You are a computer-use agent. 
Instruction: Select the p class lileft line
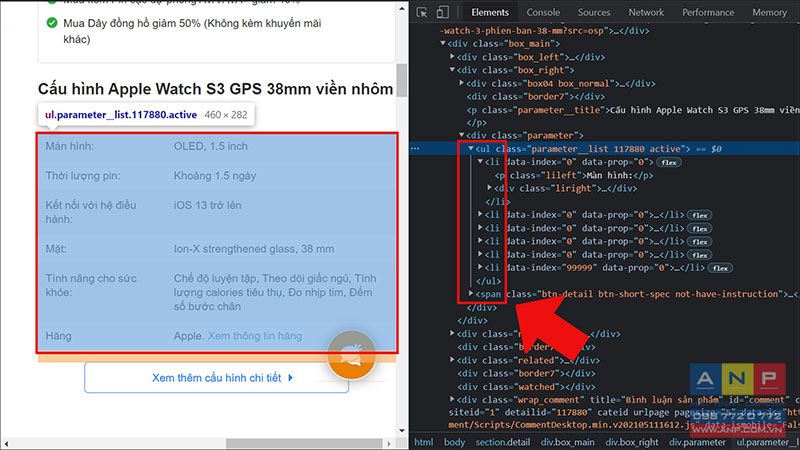[x=573, y=175]
